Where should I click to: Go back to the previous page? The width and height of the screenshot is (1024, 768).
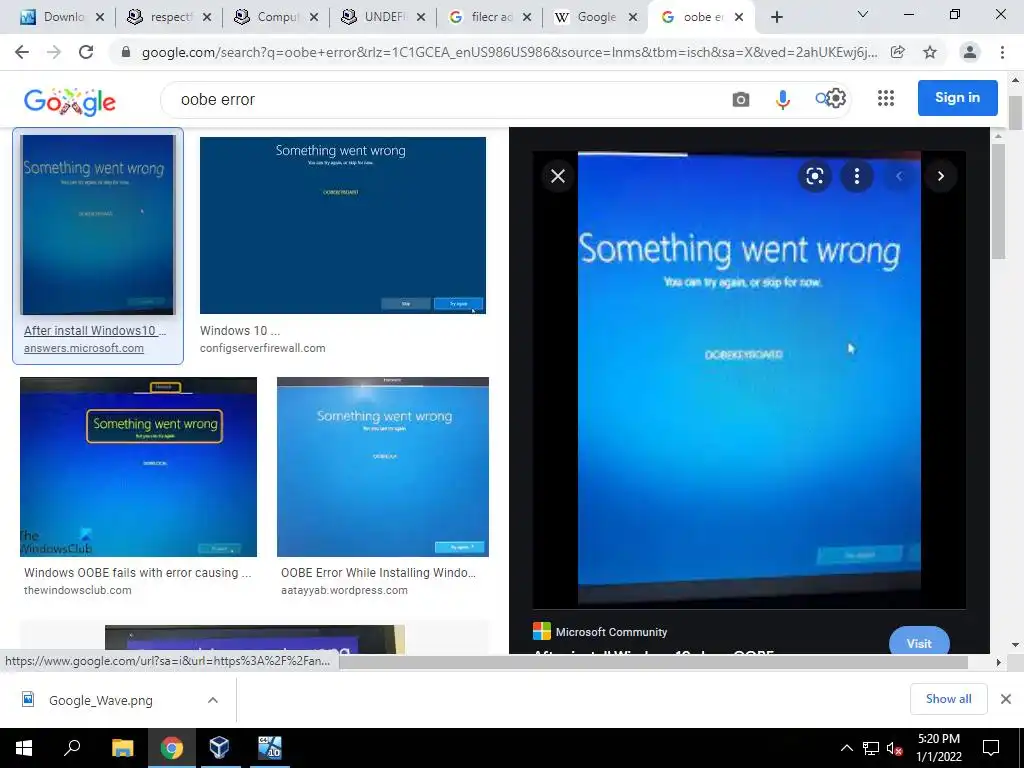(x=22, y=52)
